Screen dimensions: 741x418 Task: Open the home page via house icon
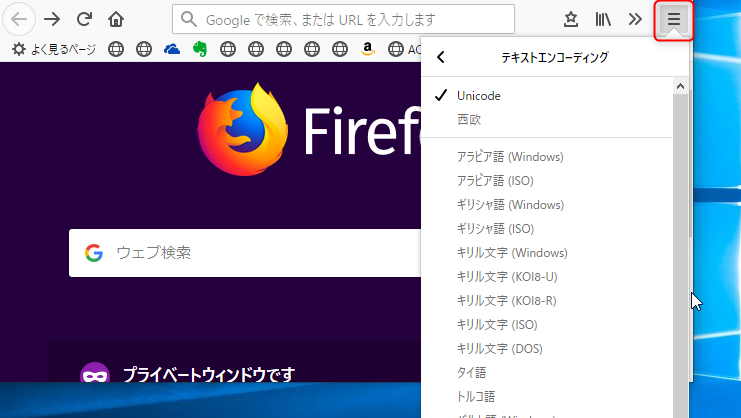(116, 19)
